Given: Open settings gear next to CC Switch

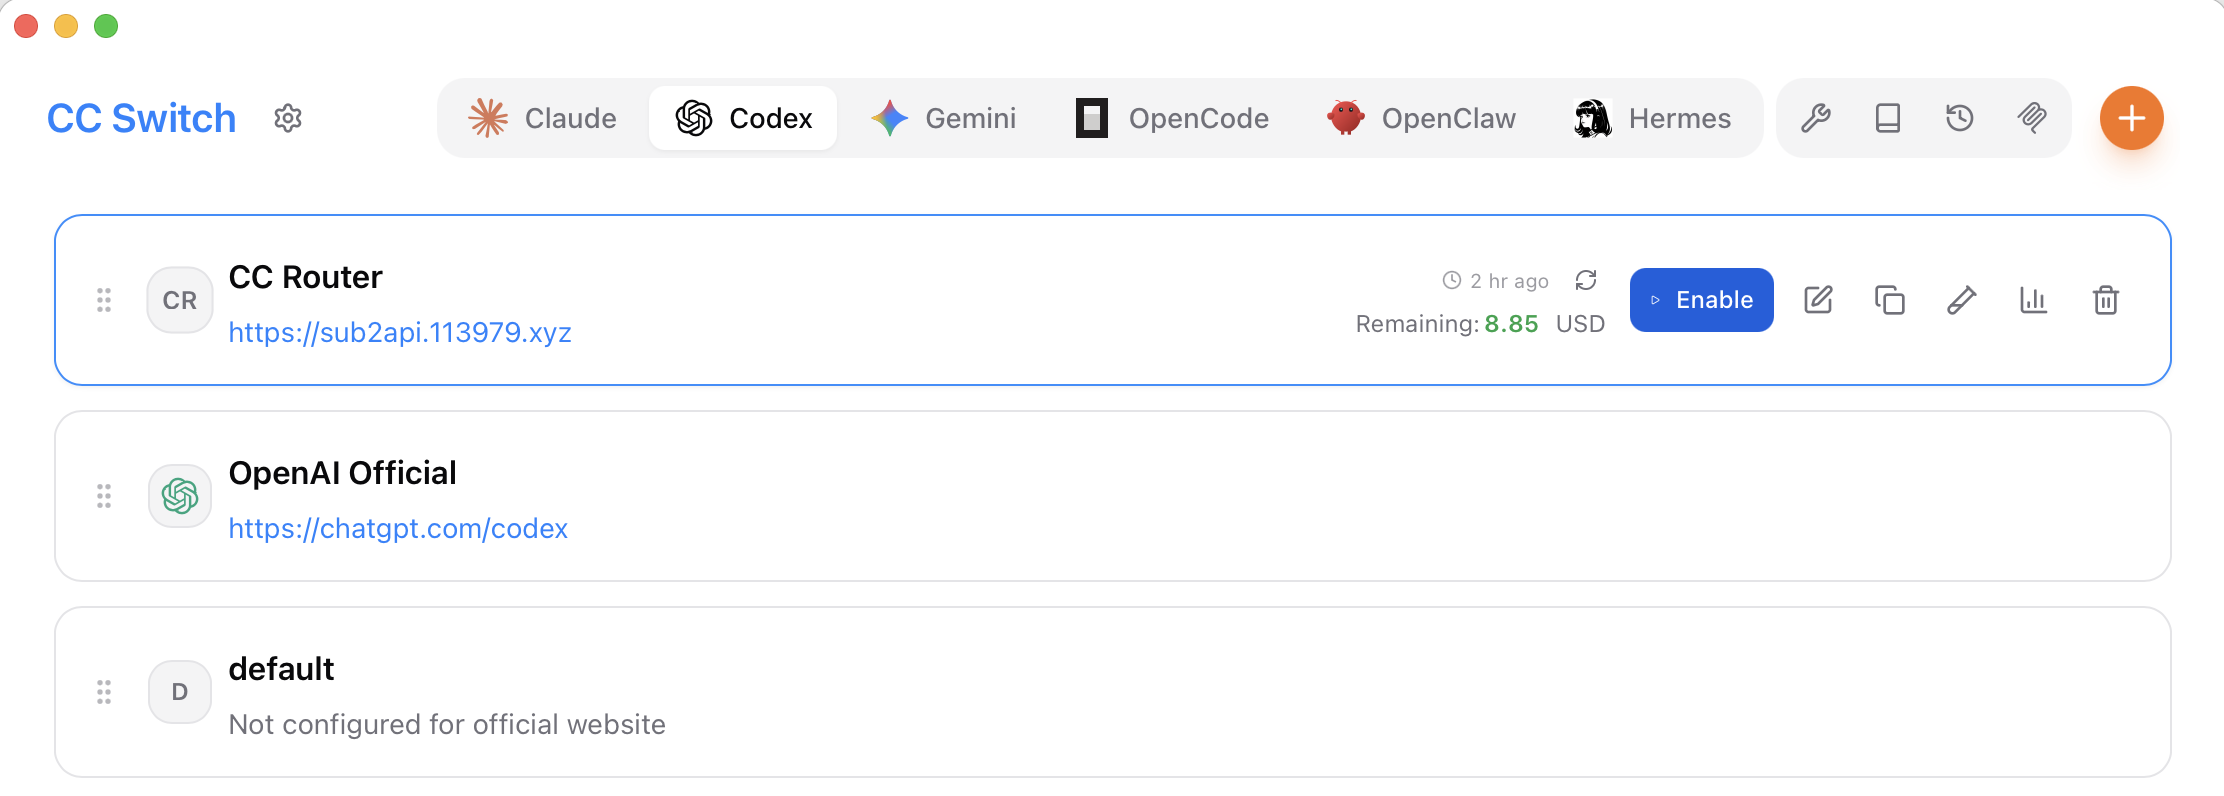Looking at the screenshot, I should [x=288, y=118].
